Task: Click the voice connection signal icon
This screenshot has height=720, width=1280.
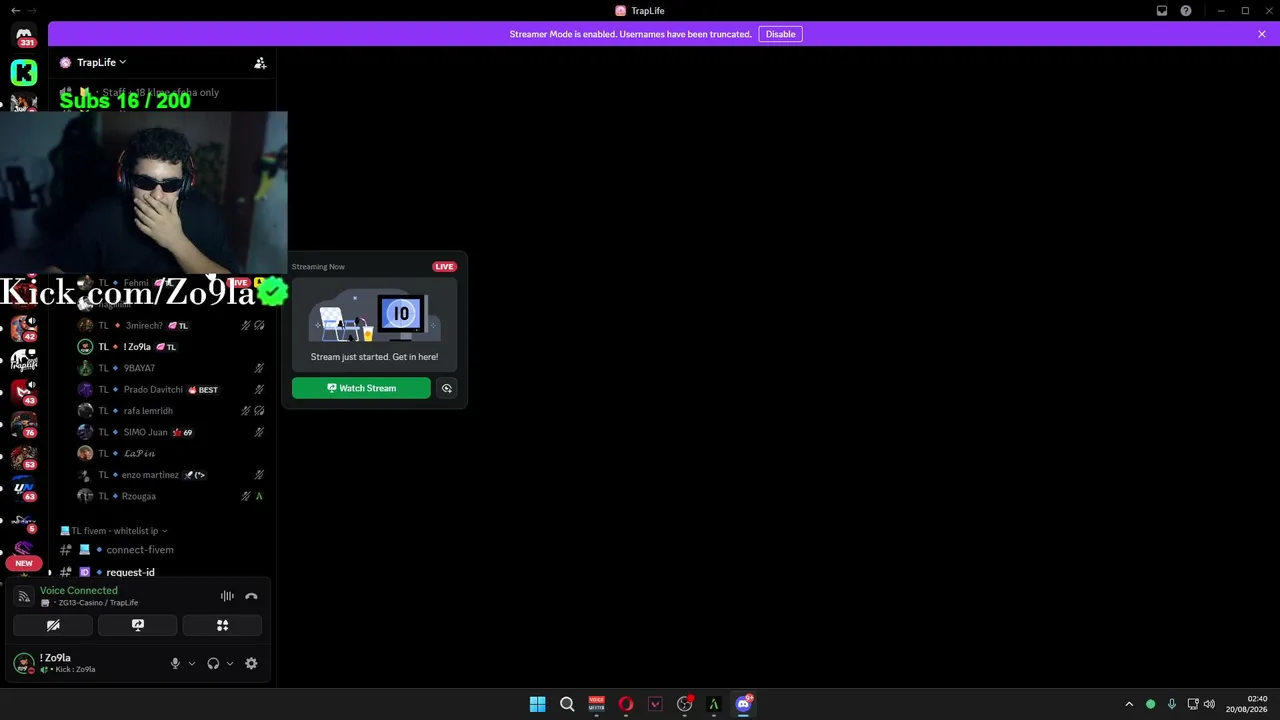Action: pos(24,596)
